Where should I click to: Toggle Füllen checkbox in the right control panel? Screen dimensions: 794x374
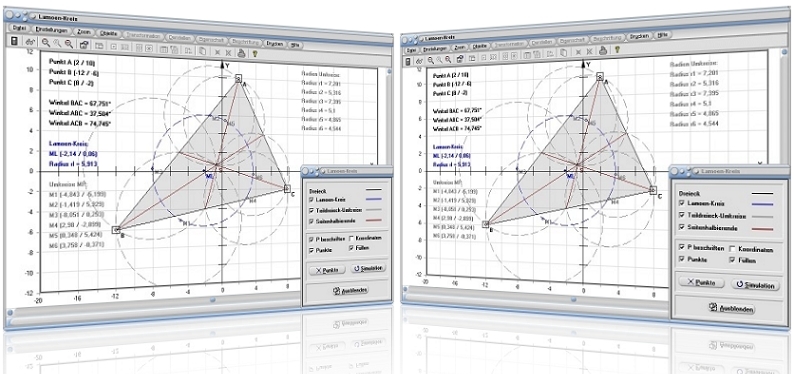(x=732, y=260)
